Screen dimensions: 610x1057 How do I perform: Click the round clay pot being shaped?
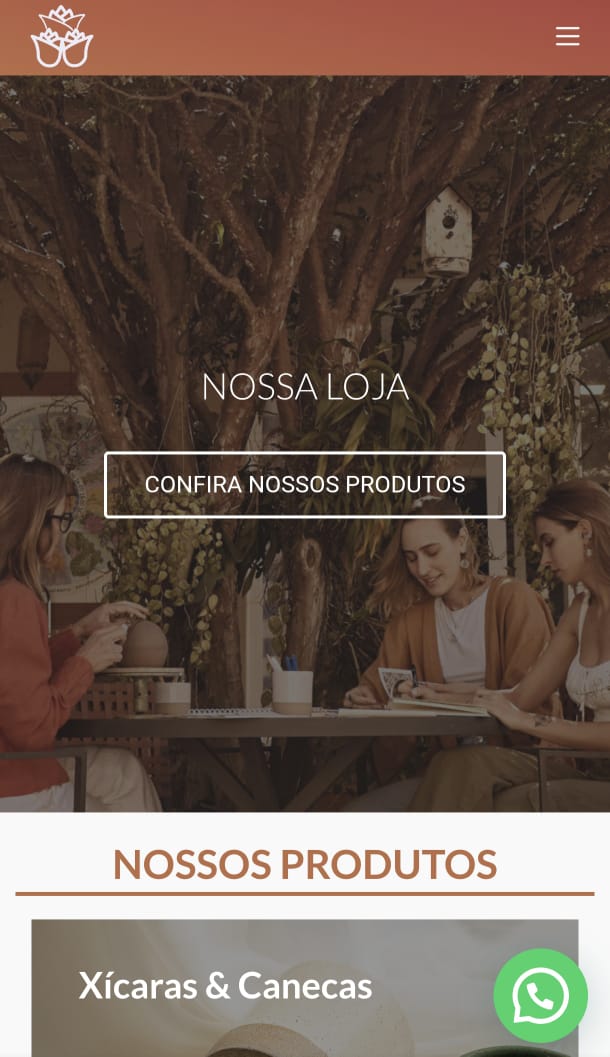tap(144, 644)
